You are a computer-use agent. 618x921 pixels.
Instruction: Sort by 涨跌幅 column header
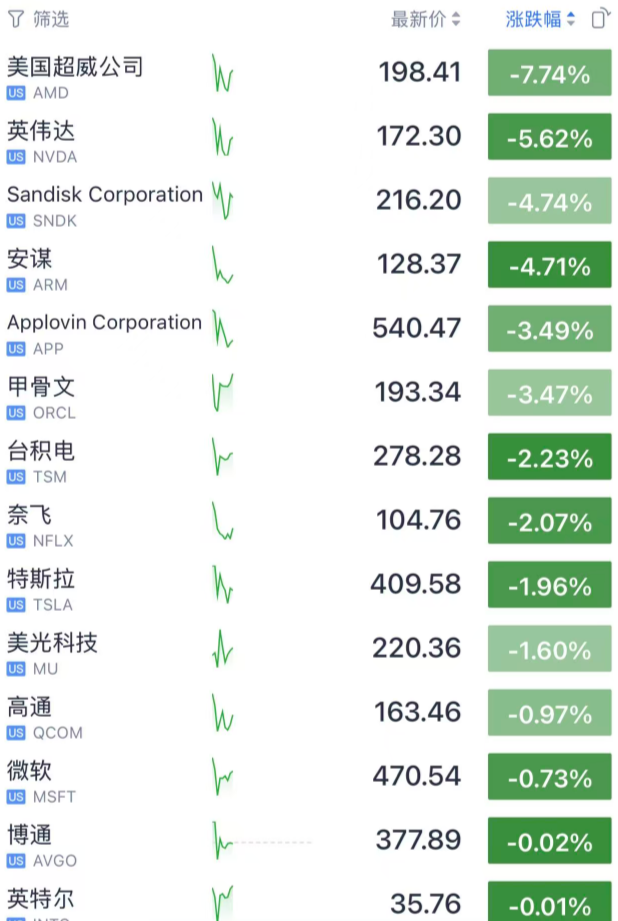pyautogui.click(x=540, y=19)
